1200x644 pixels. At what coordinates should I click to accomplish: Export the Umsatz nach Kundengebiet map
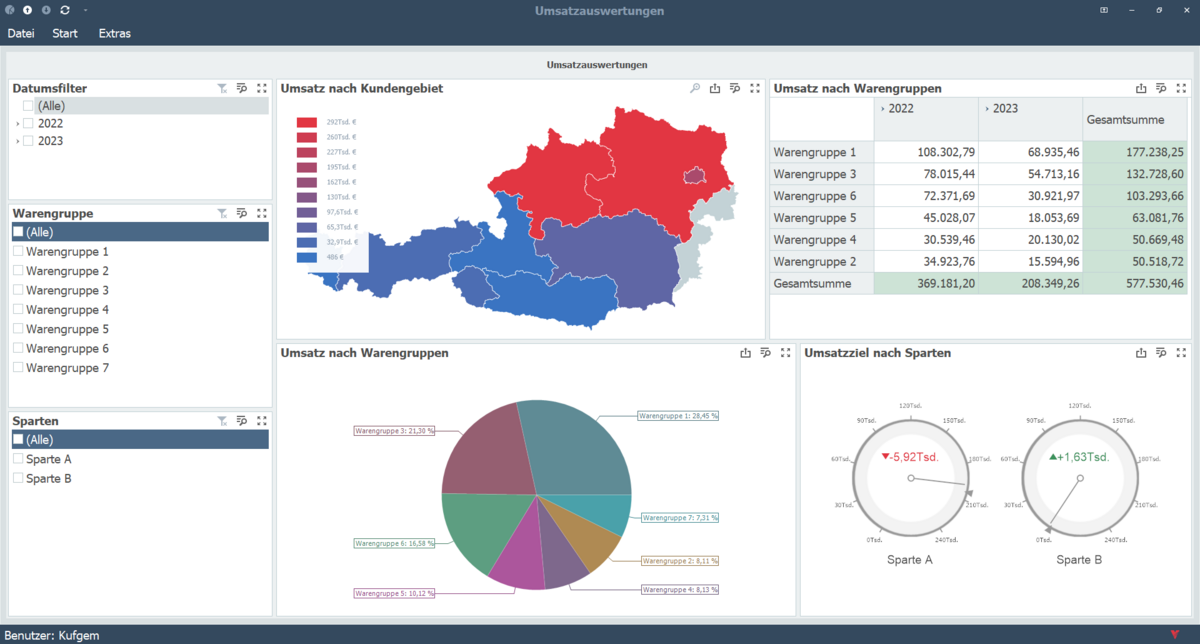click(x=715, y=88)
